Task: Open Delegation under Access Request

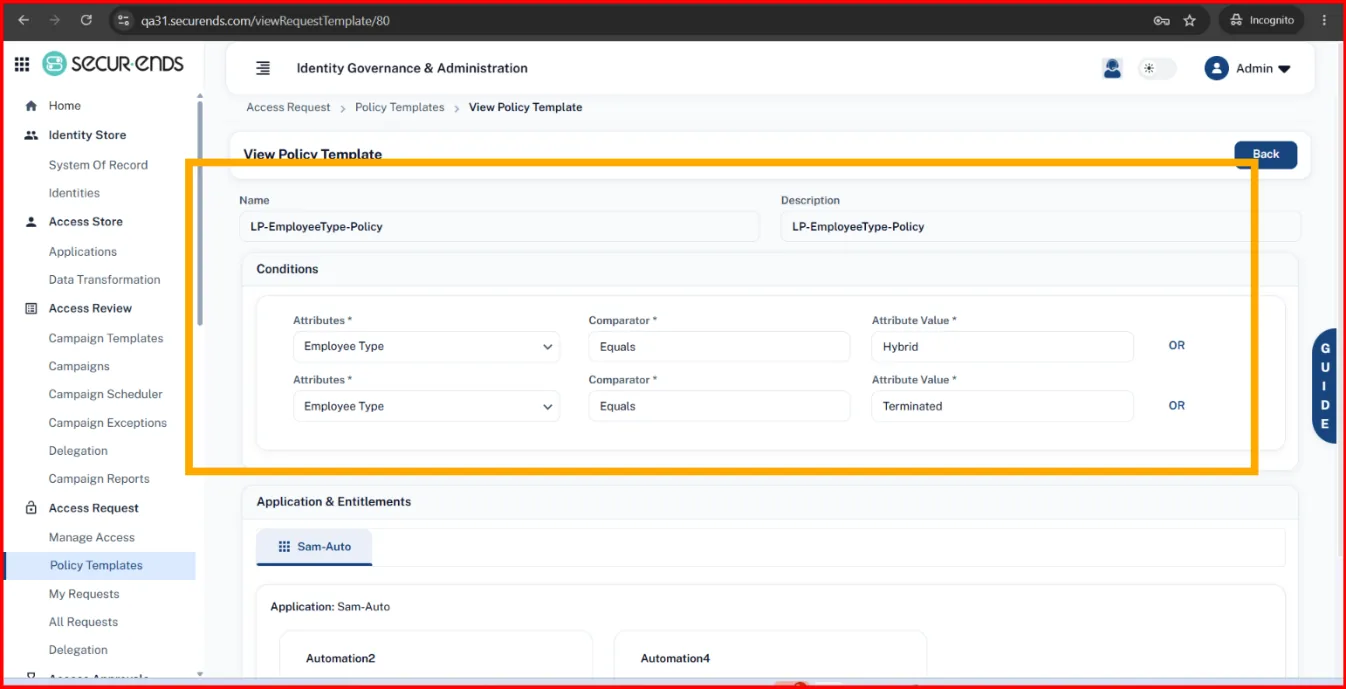Action: 78,650
